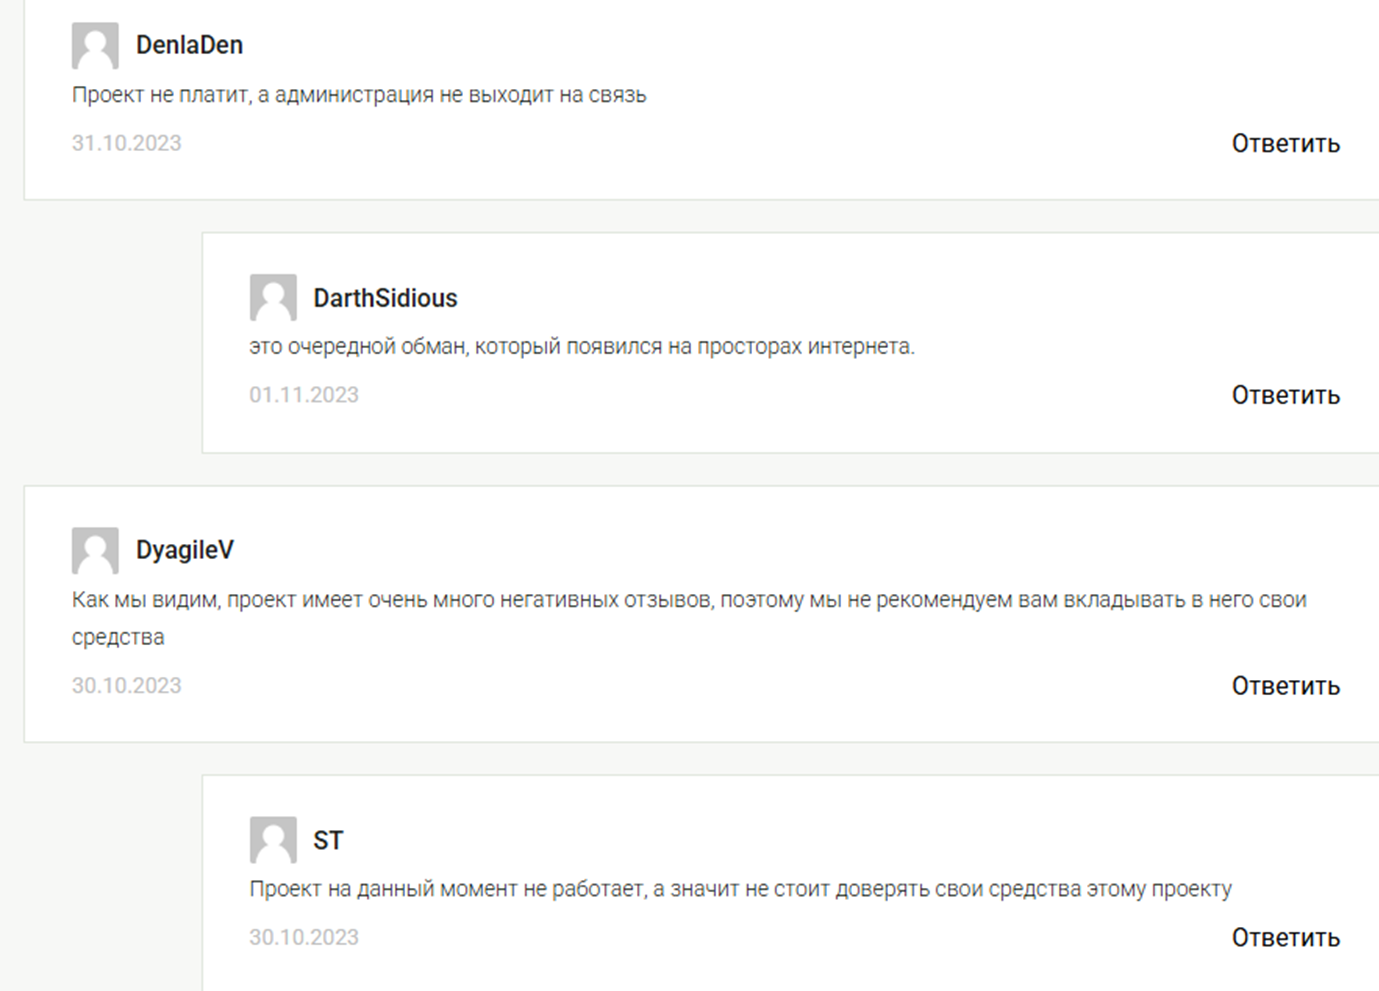Click DyagileV's avatar icon
Screen dimensions: 1379x991
tap(95, 551)
